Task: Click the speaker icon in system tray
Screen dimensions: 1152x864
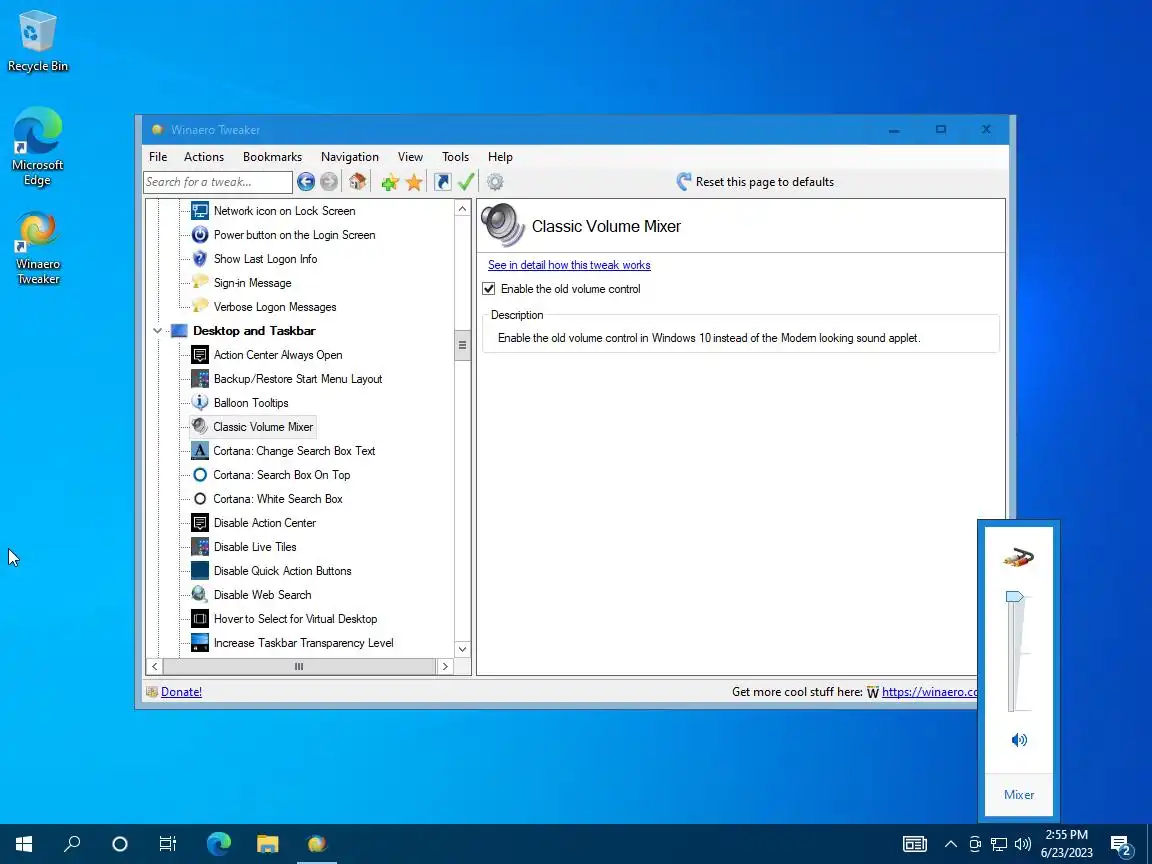Action: [x=1023, y=844]
